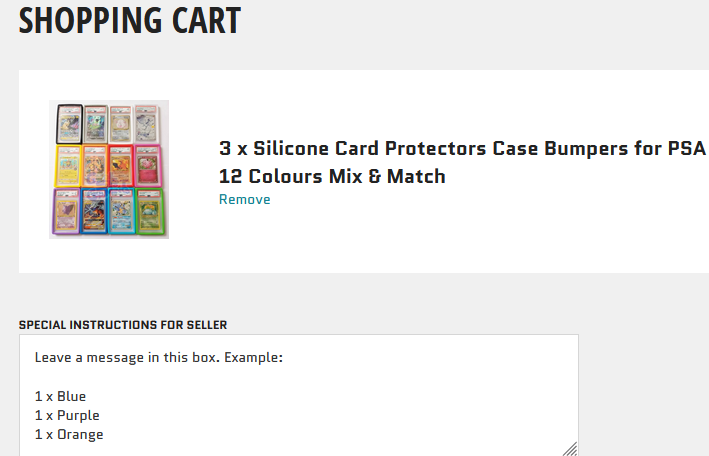Click the '12 Colours Mix & Match' title line

point(332,176)
